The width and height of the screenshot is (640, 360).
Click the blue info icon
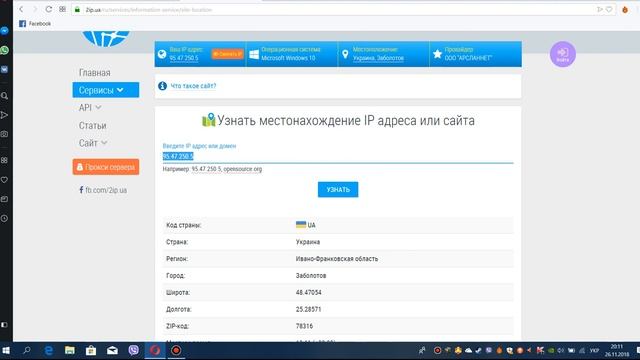coord(162,86)
